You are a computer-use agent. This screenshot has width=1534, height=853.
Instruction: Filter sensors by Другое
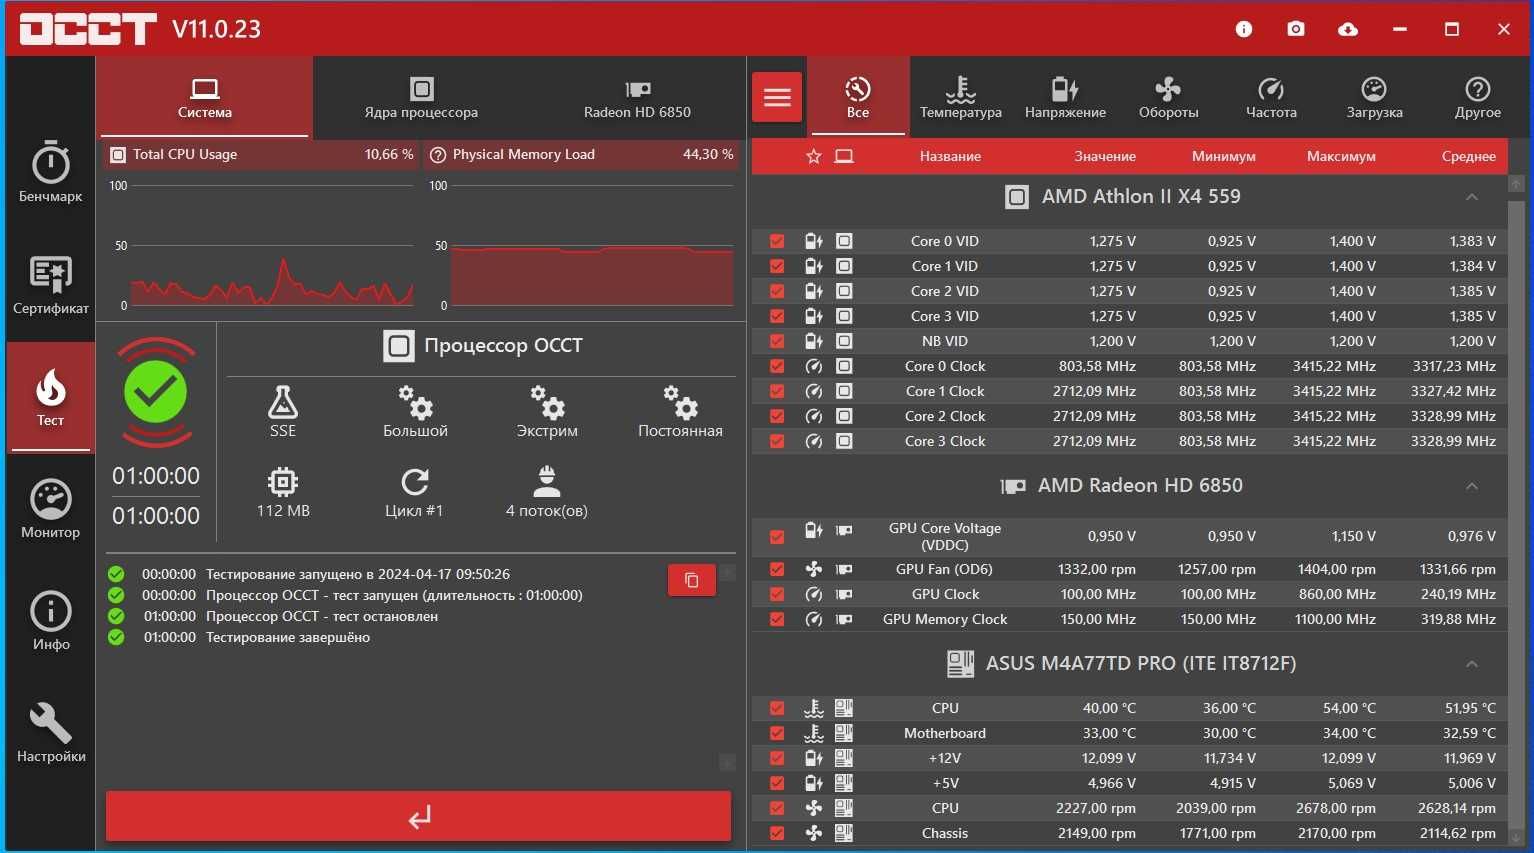pos(1478,97)
